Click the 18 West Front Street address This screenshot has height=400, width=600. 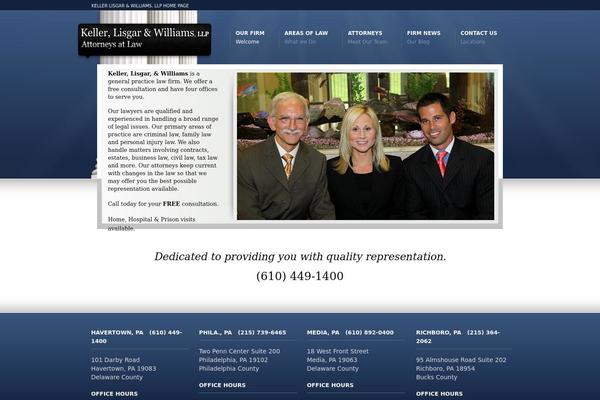(338, 351)
